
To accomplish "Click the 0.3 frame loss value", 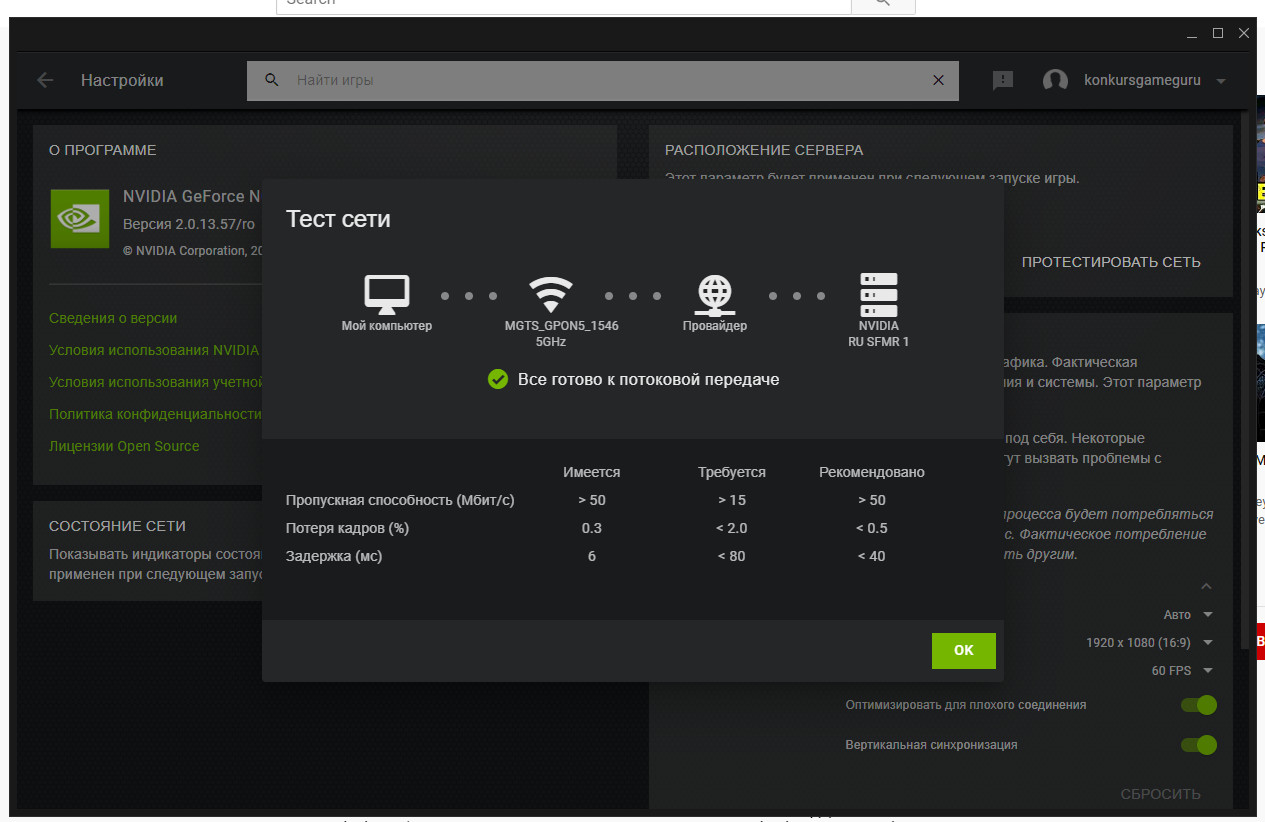I will point(592,528).
